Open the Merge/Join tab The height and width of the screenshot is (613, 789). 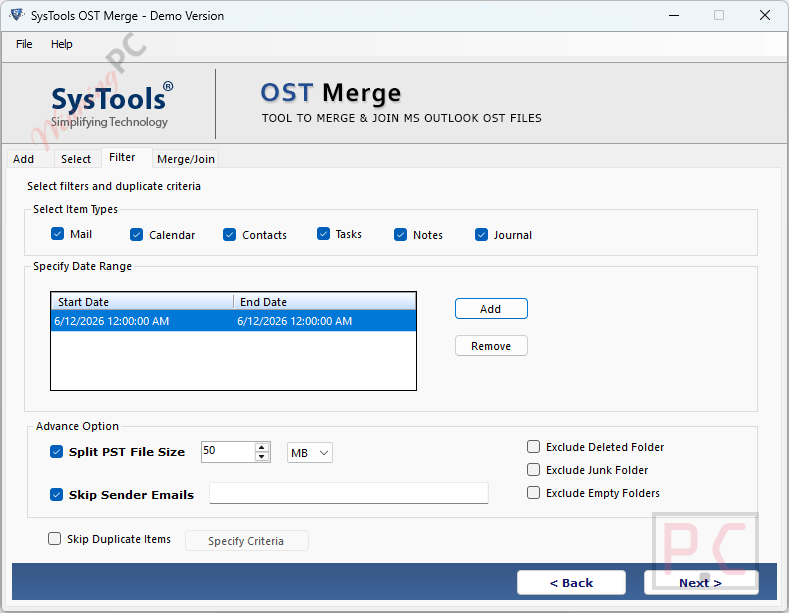point(186,159)
